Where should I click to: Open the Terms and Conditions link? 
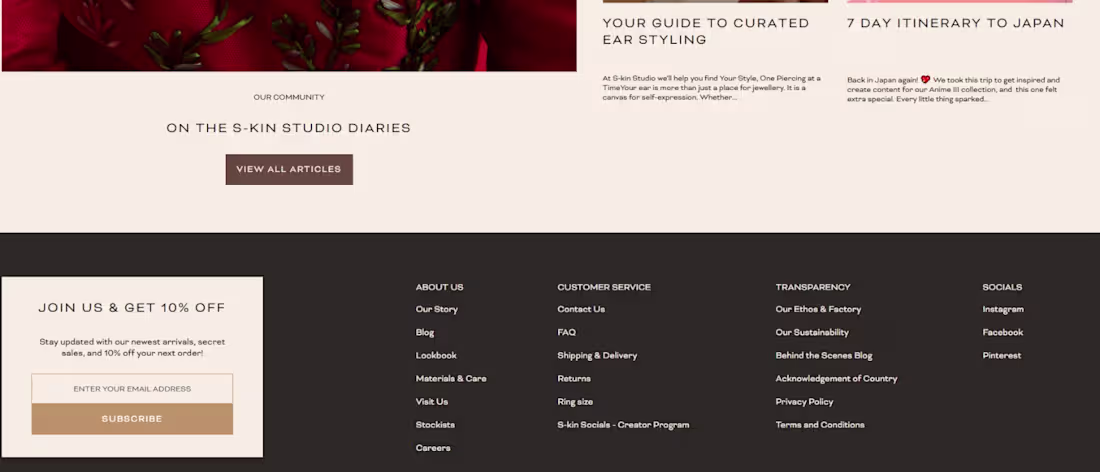coord(819,425)
